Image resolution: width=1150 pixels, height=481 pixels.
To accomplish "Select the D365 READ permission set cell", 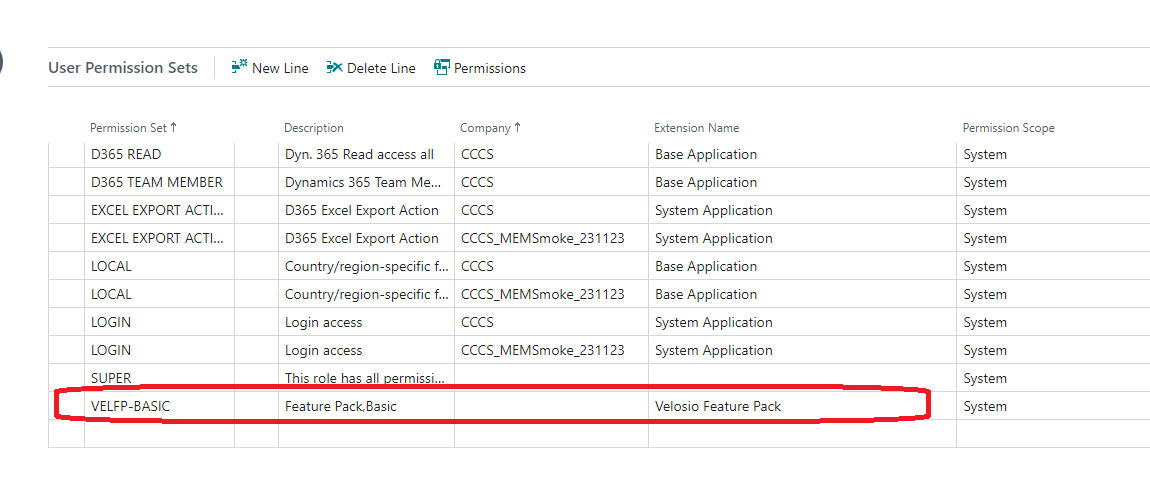I will 159,155.
